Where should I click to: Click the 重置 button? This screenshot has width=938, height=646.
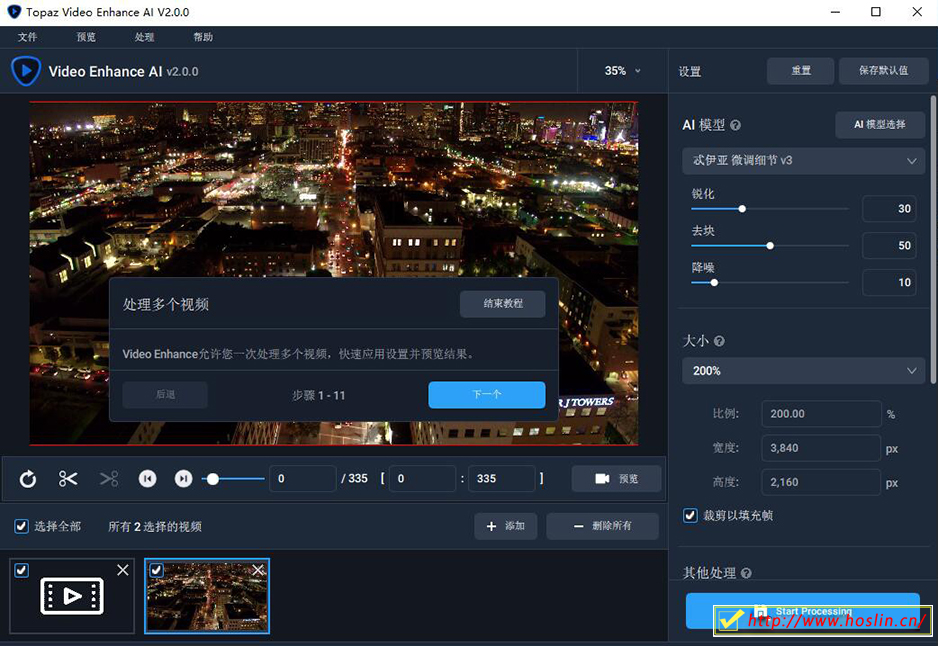tap(800, 71)
